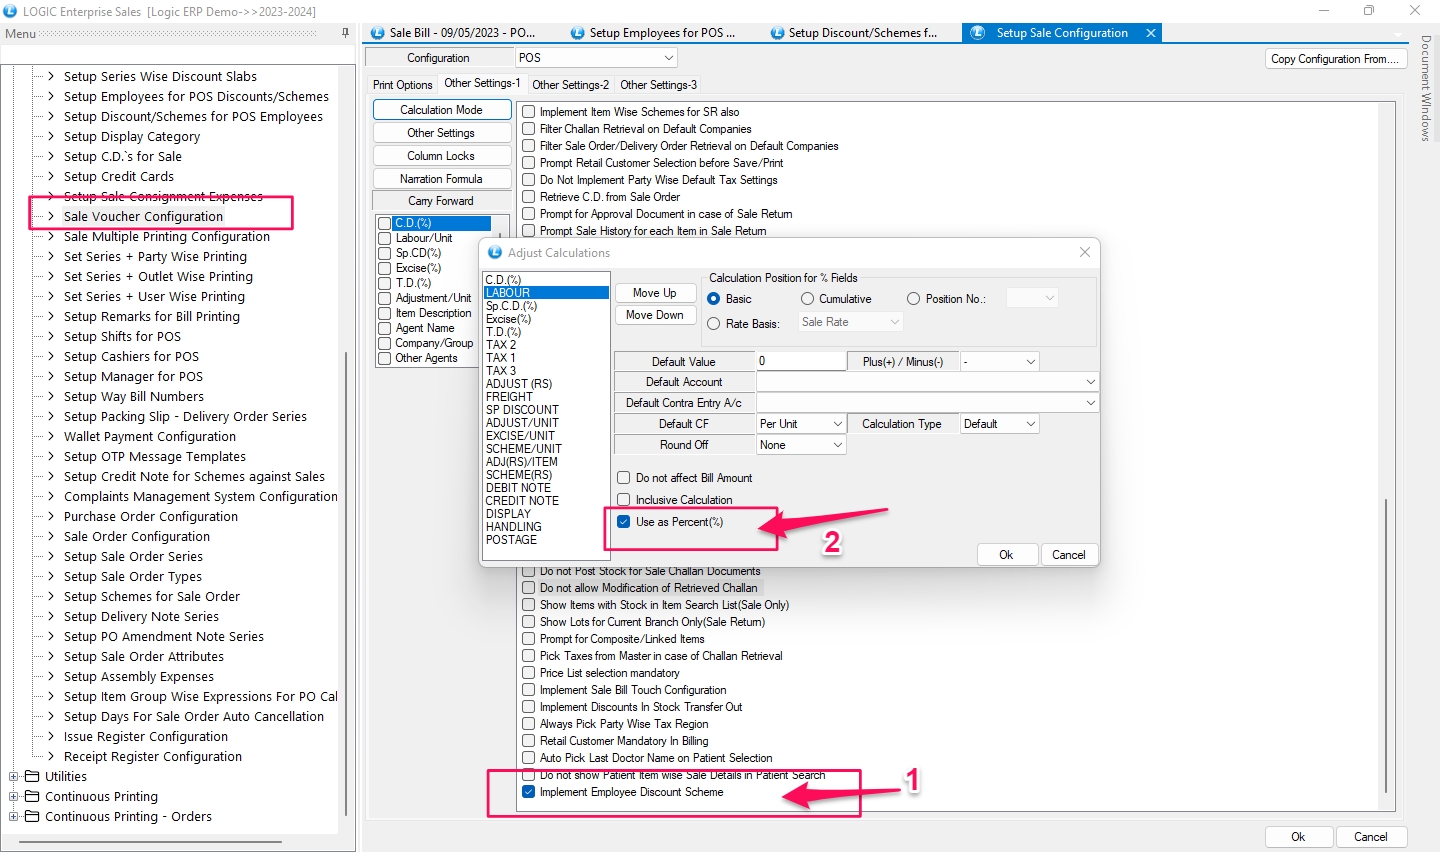
Task: Click the Sale Bill tab icon
Action: pos(378,33)
